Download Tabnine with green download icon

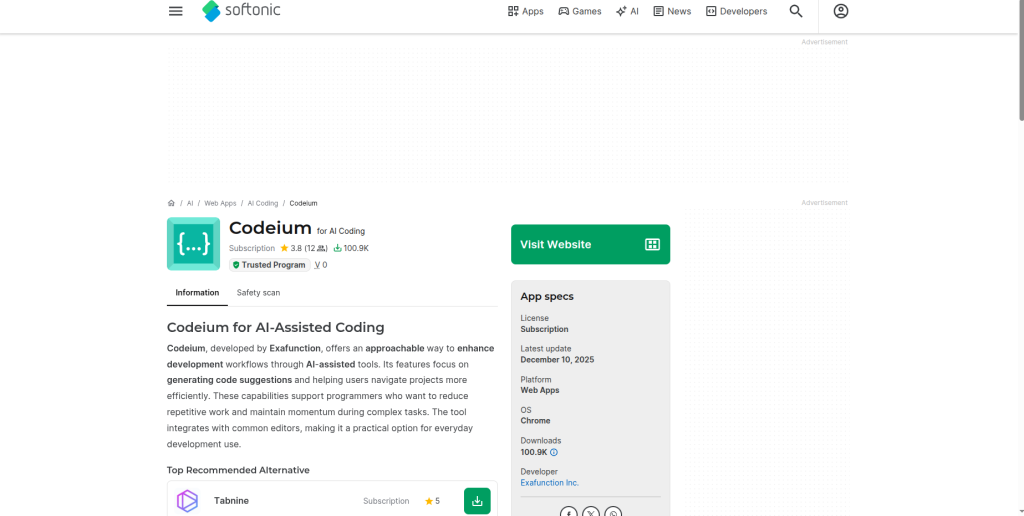[477, 501]
